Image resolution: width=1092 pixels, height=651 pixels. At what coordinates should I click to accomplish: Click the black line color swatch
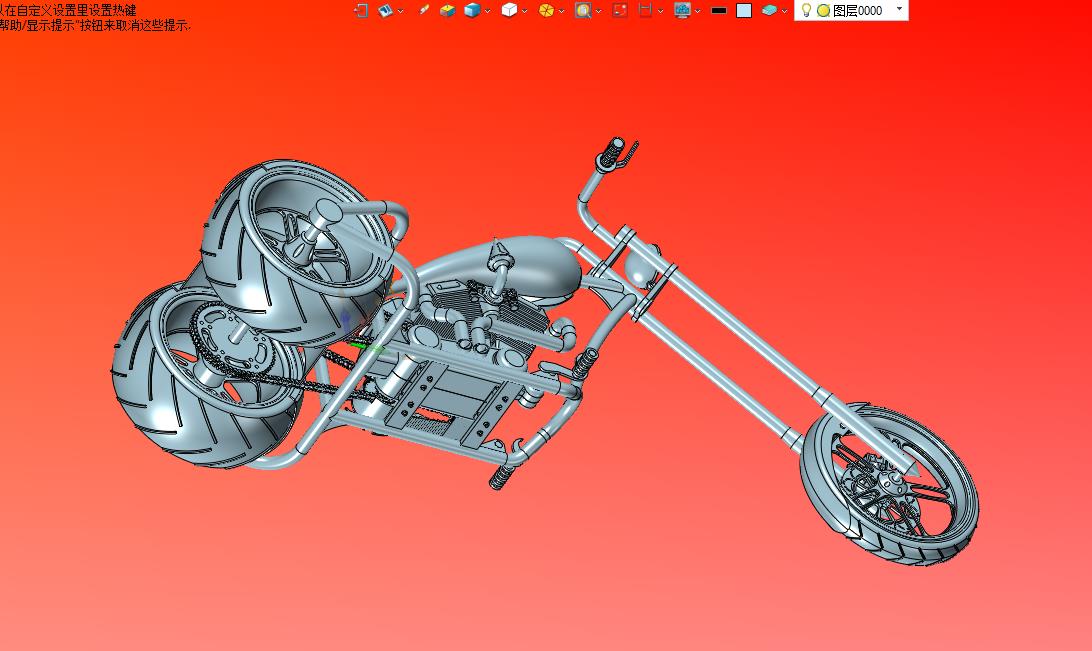click(x=718, y=10)
